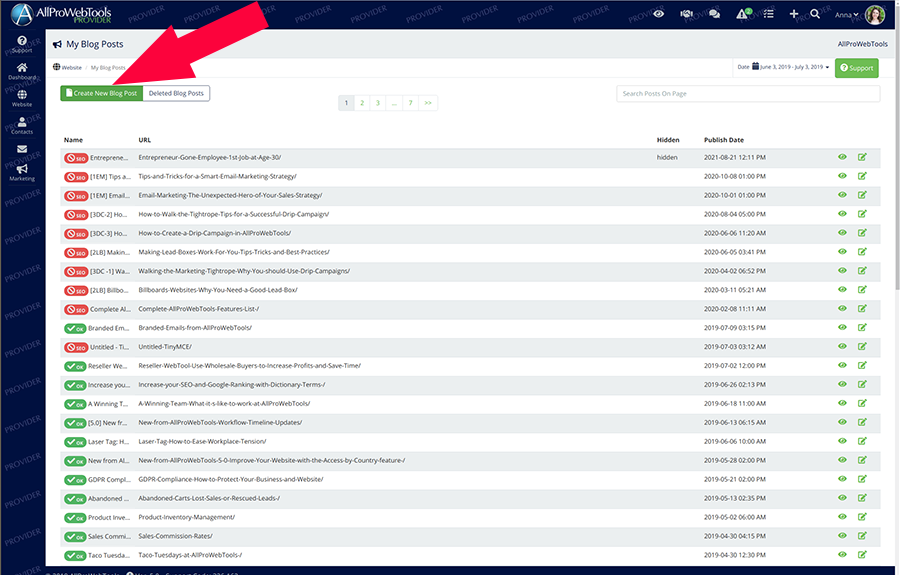Click Anna's profile avatar
The width and height of the screenshot is (900, 575).
pyautogui.click(x=875, y=15)
